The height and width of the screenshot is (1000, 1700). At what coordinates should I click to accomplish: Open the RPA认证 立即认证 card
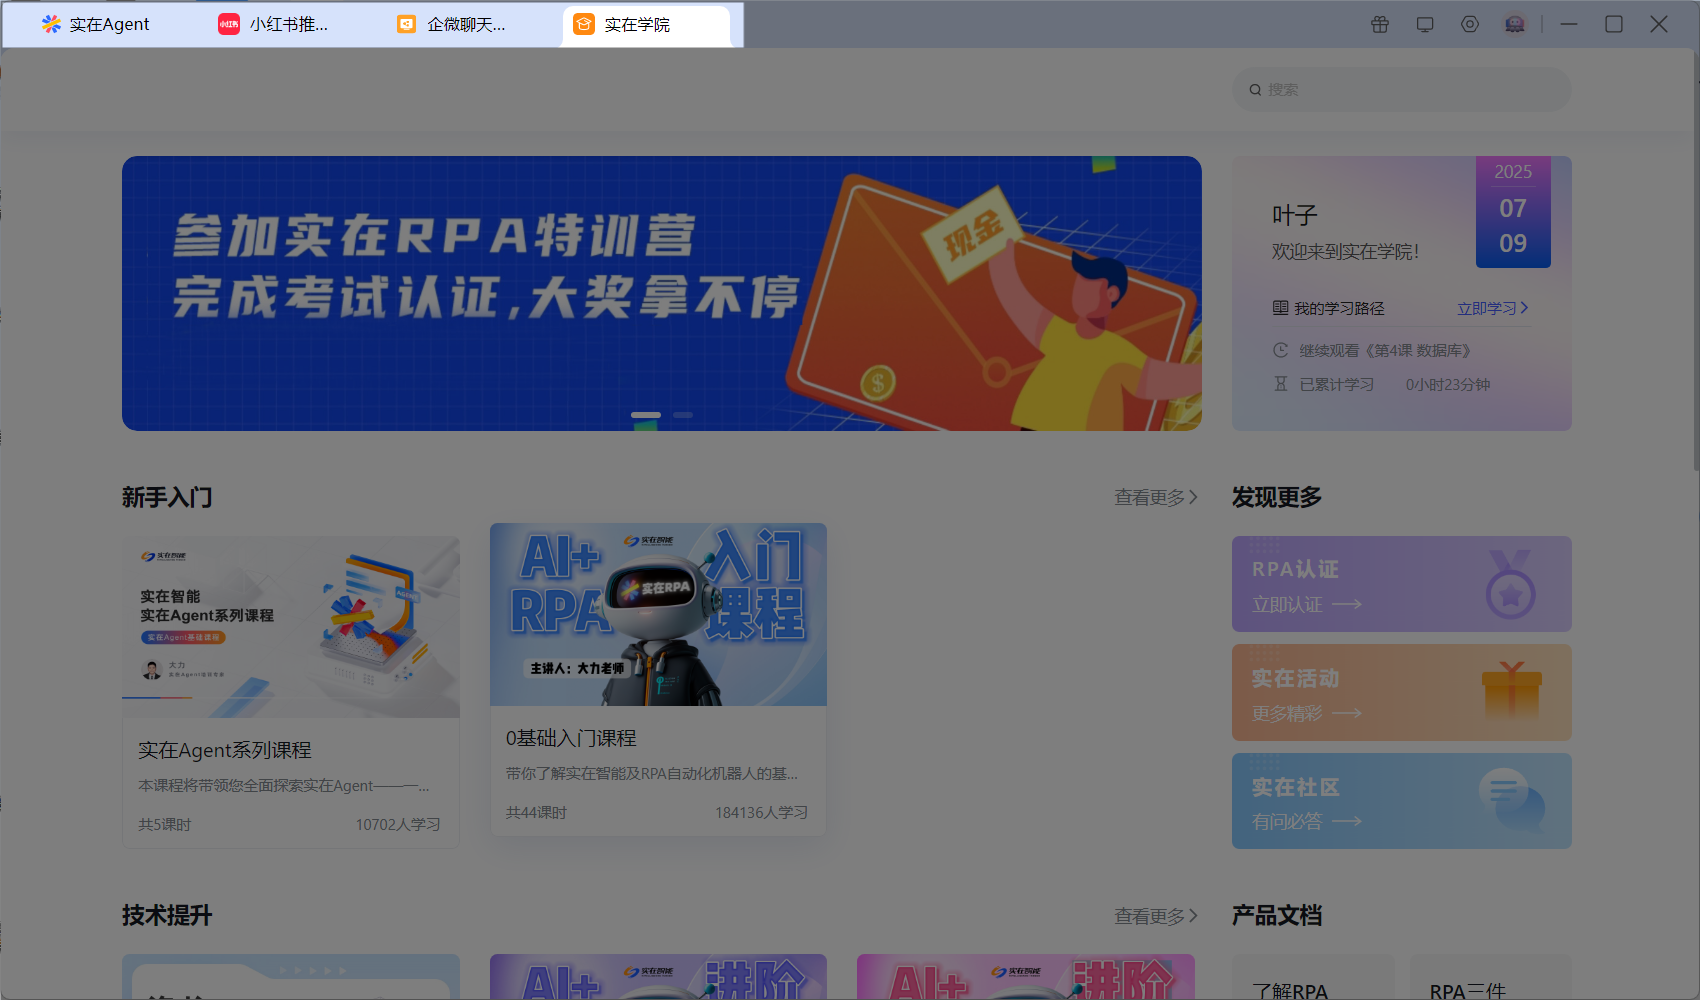(1402, 584)
